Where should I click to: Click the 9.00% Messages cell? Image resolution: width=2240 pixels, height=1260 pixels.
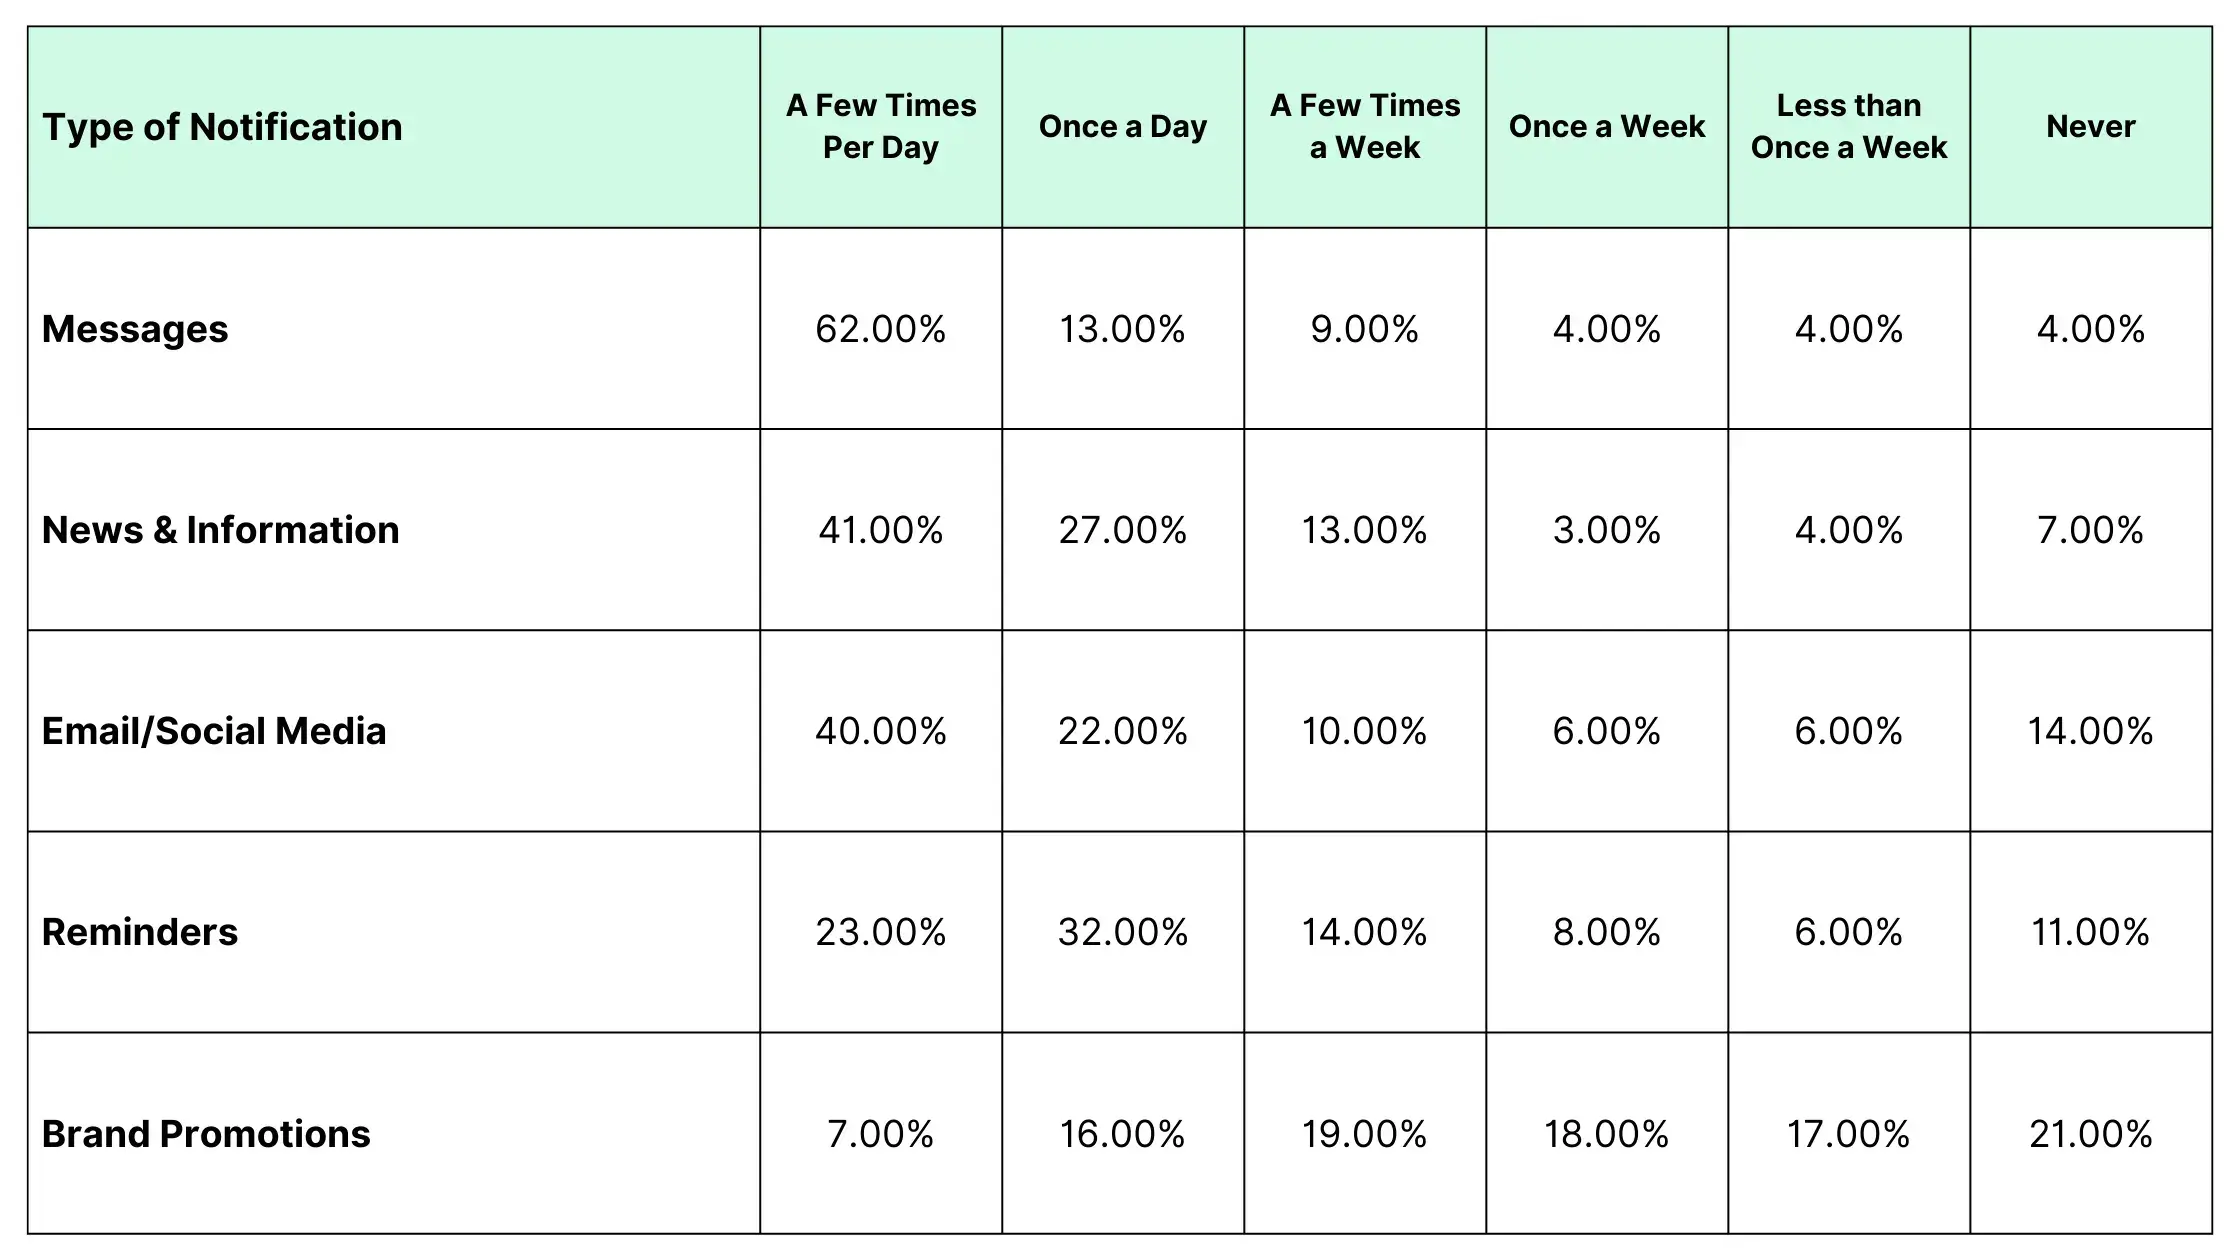(x=1365, y=329)
